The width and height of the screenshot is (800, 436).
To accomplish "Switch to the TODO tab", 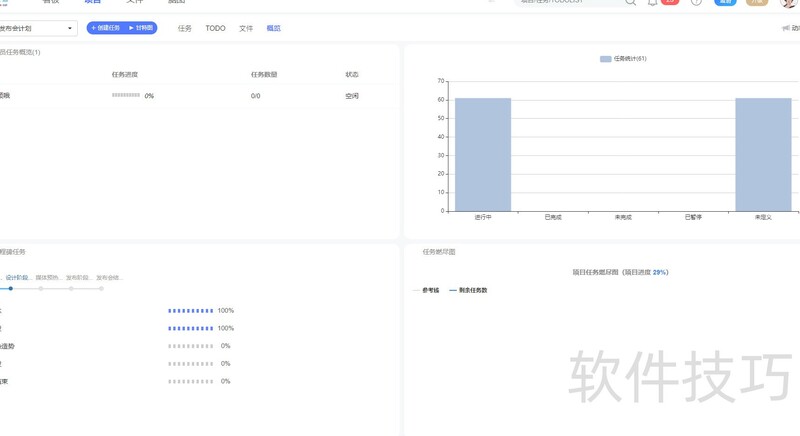I will coord(215,28).
